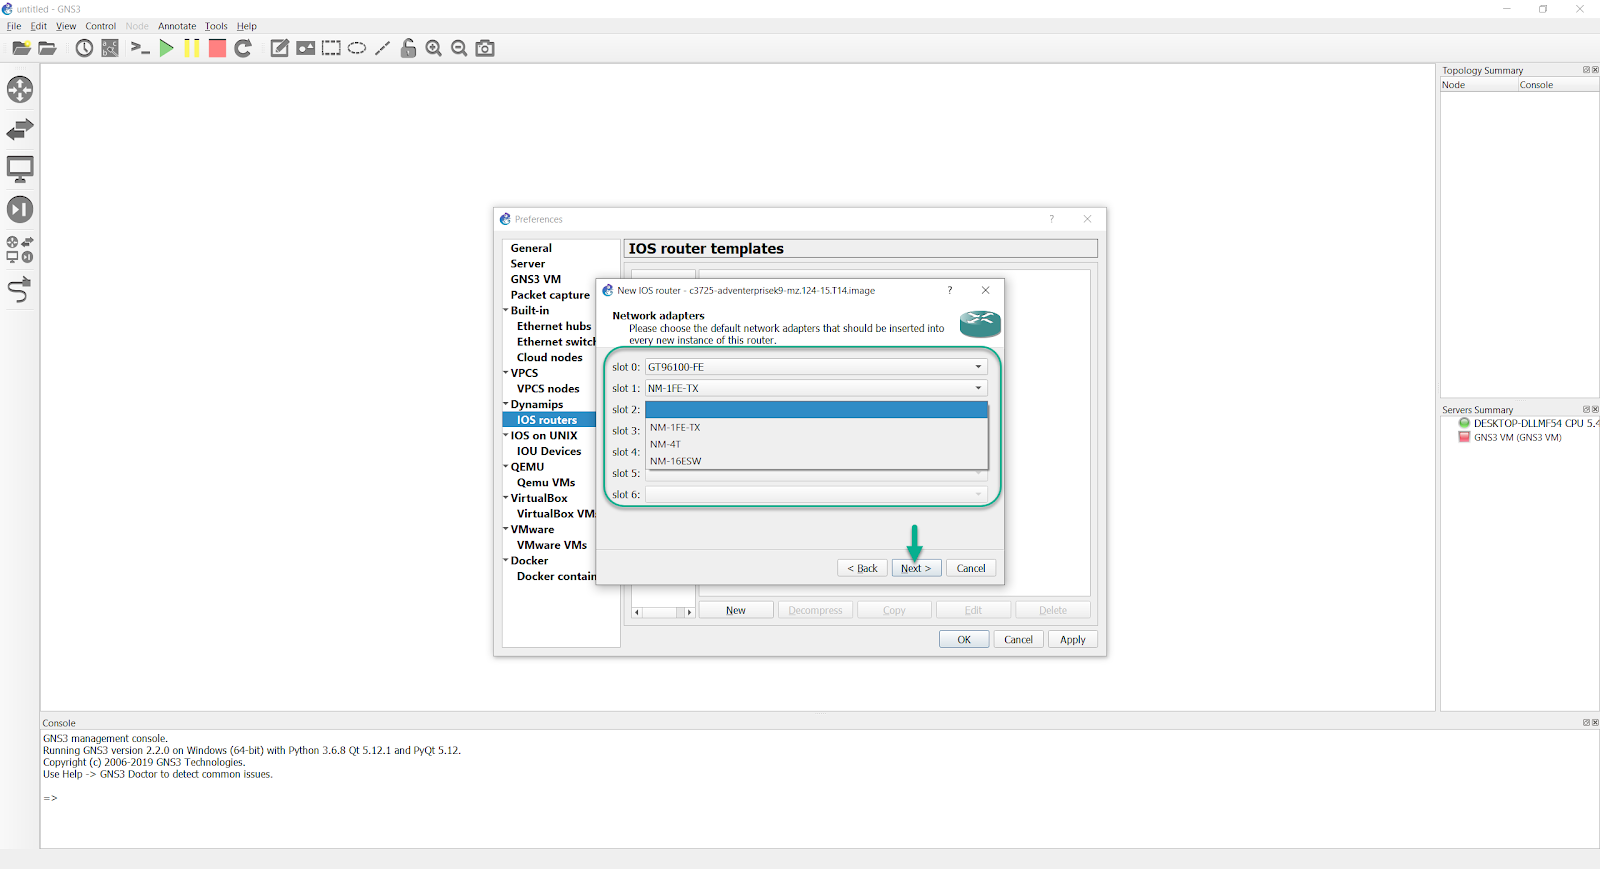Click New in IOS router templates
1600x869 pixels.
coord(736,610)
